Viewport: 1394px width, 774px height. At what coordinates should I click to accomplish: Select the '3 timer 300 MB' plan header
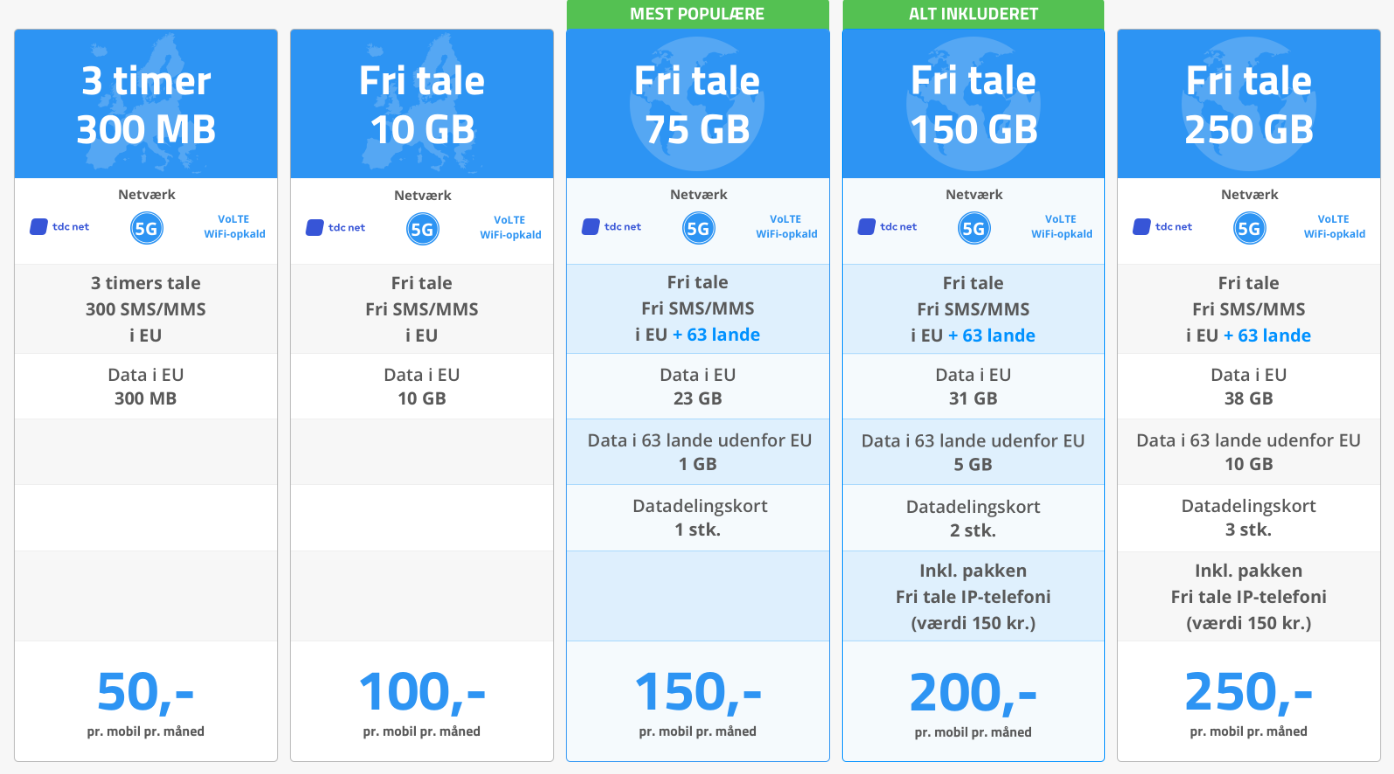pyautogui.click(x=146, y=104)
